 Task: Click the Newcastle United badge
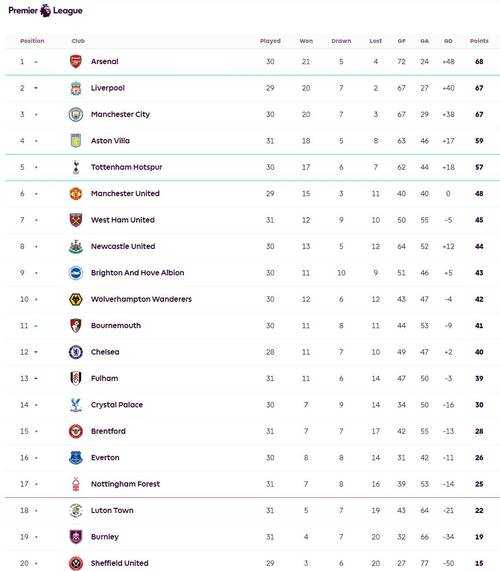pyautogui.click(x=76, y=247)
